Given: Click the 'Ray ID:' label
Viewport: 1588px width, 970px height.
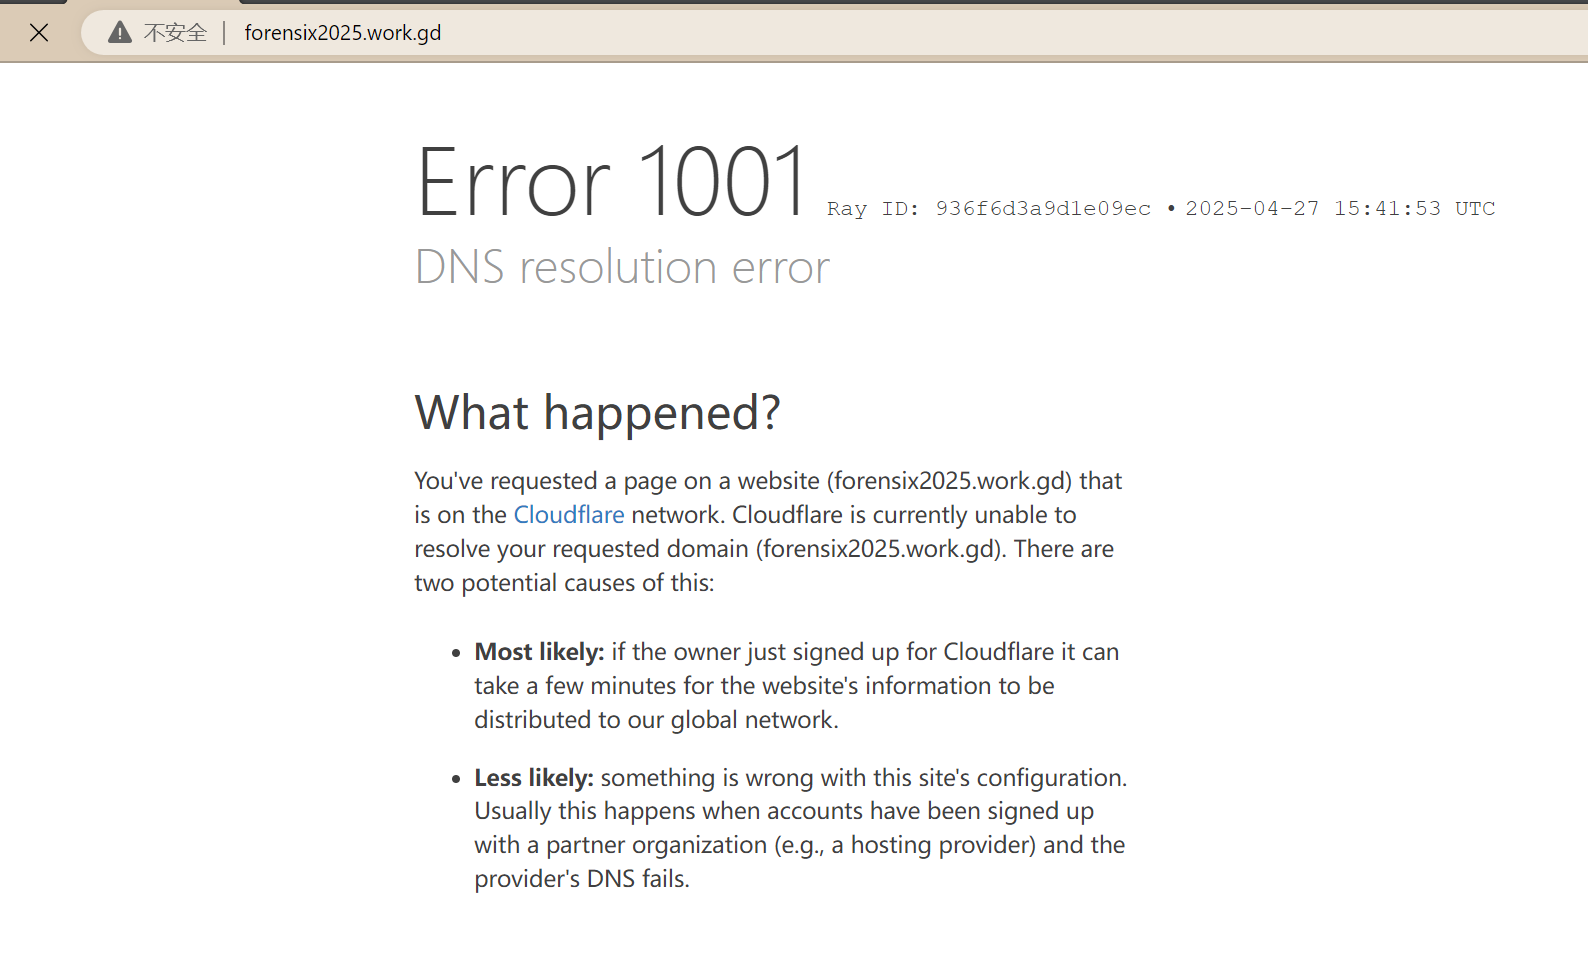Looking at the screenshot, I should pos(872,209).
